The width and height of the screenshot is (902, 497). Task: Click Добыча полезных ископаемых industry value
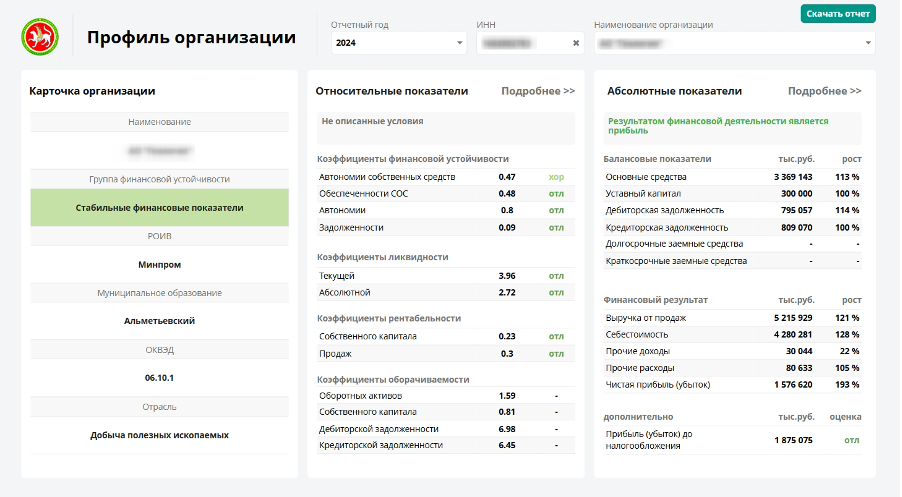[159, 435]
